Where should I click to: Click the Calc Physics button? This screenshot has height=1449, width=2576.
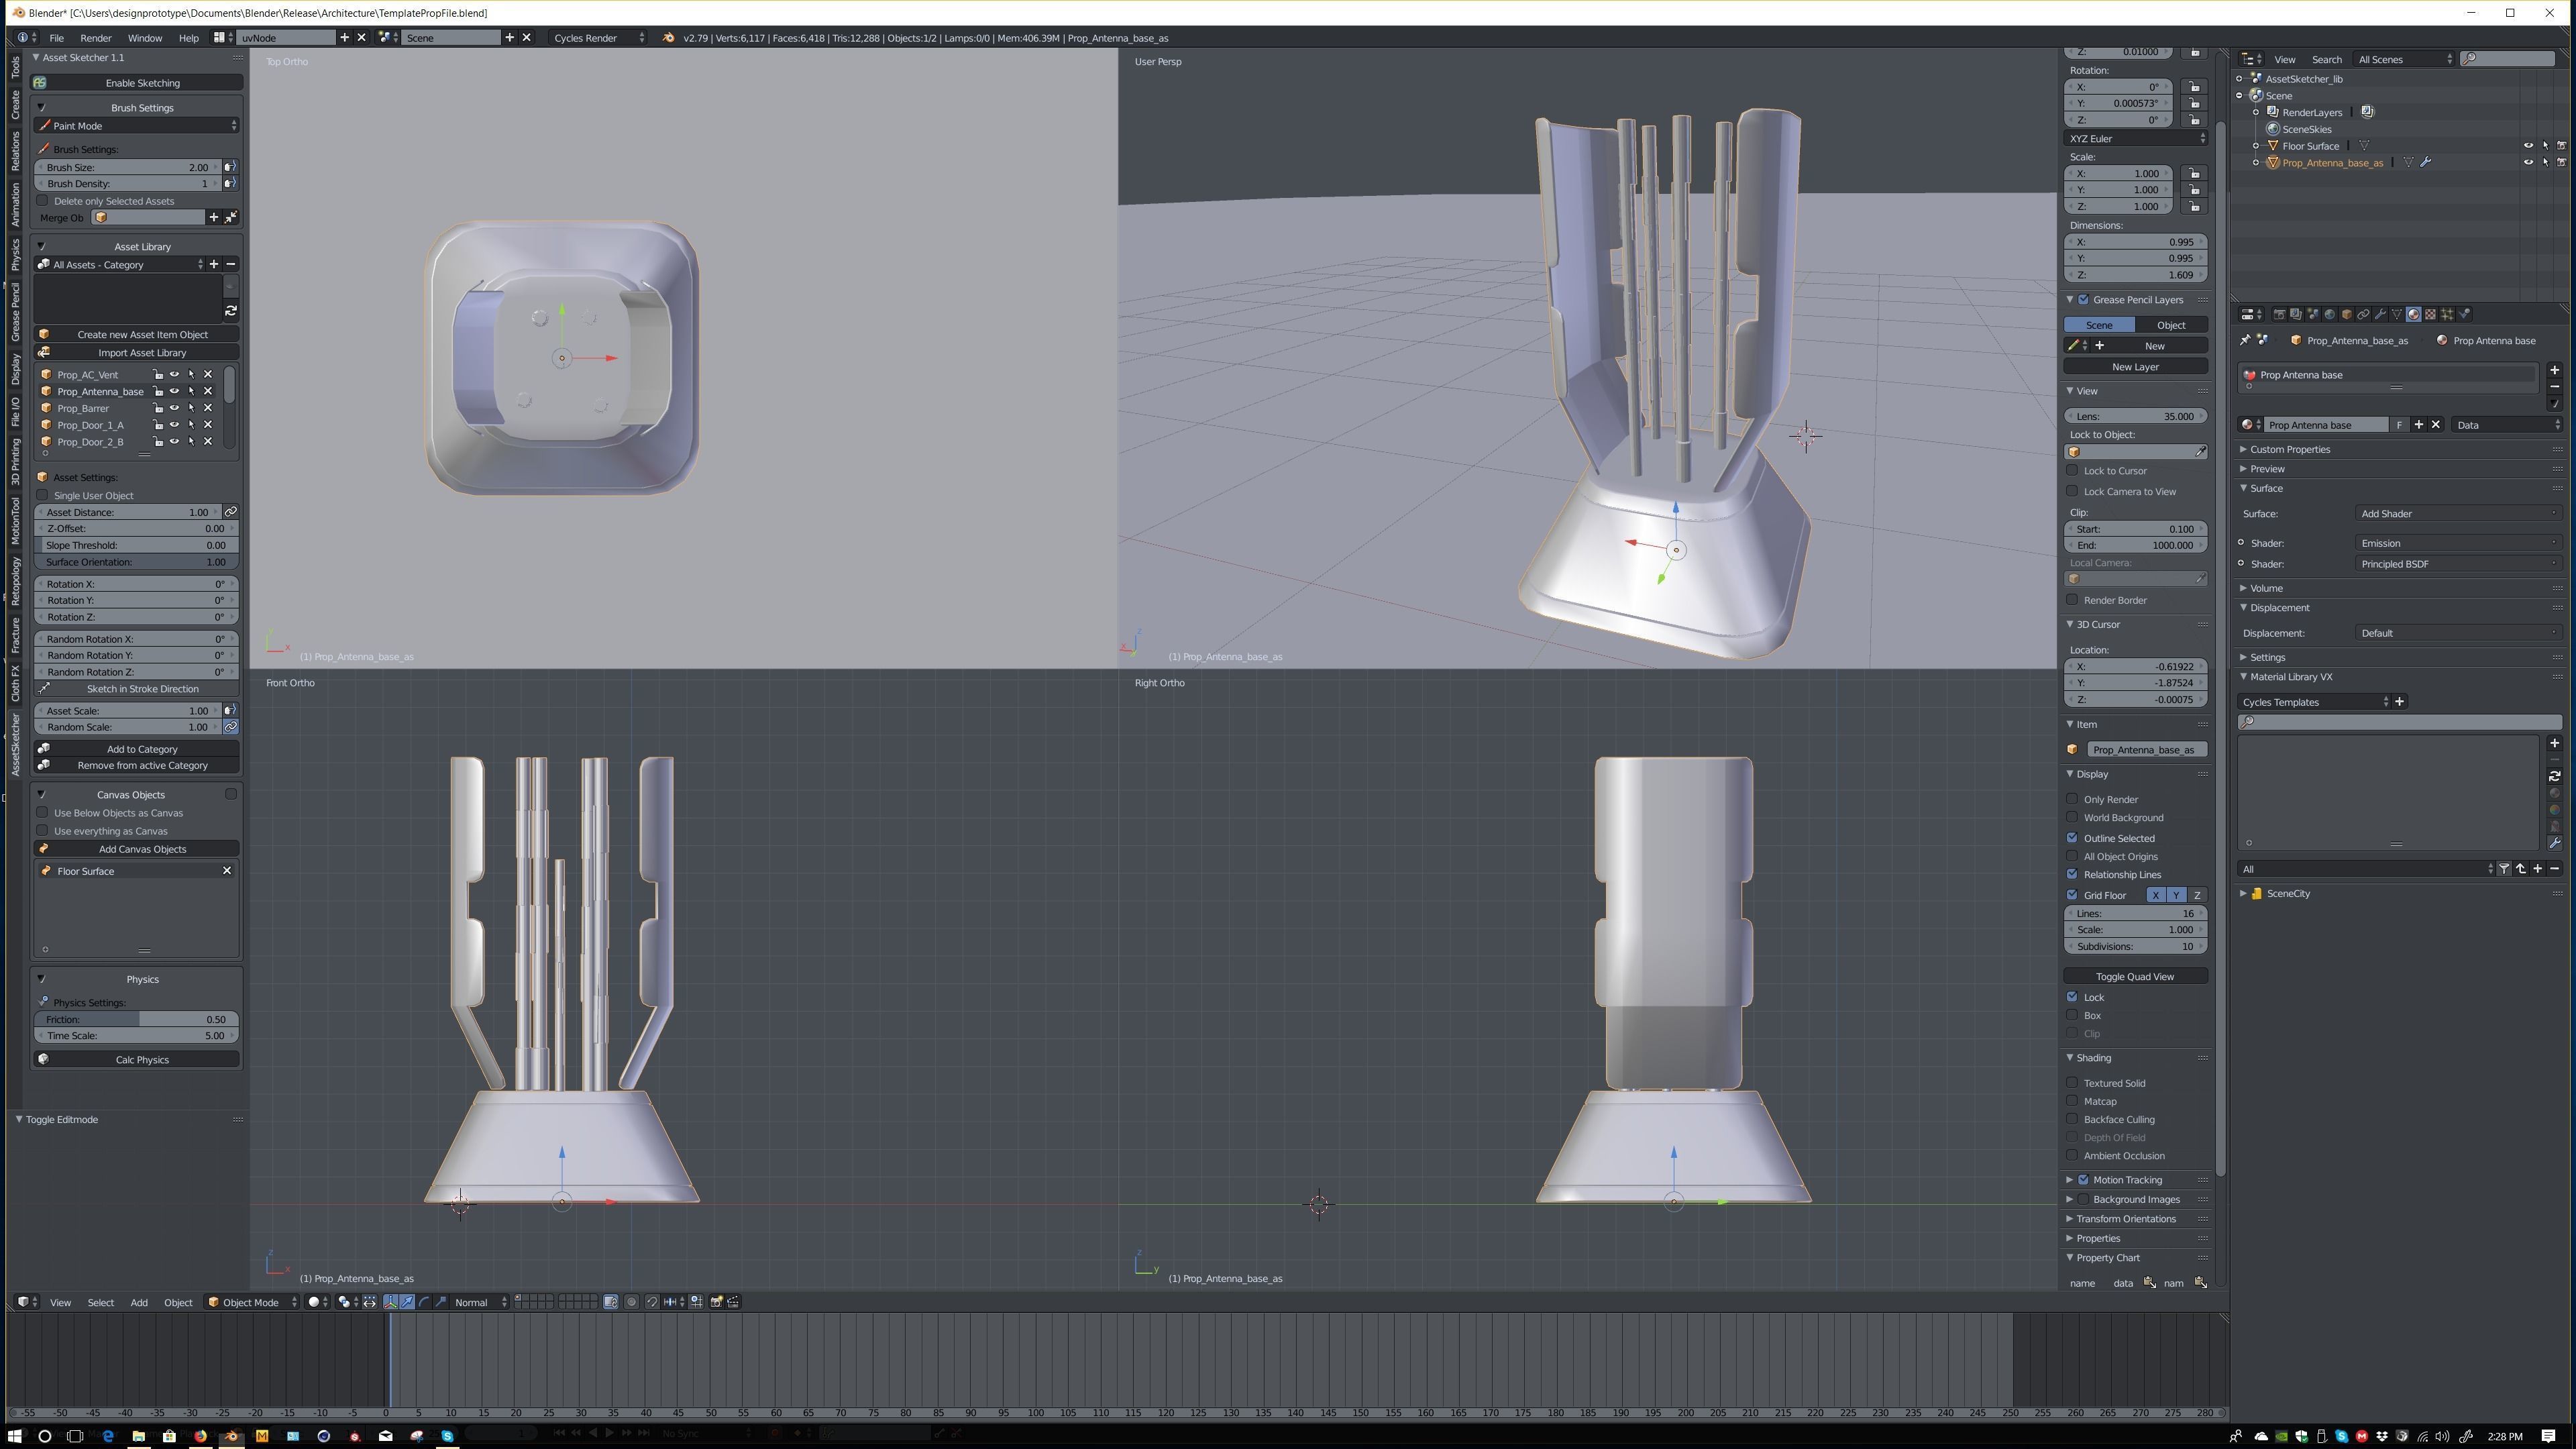tap(137, 1060)
